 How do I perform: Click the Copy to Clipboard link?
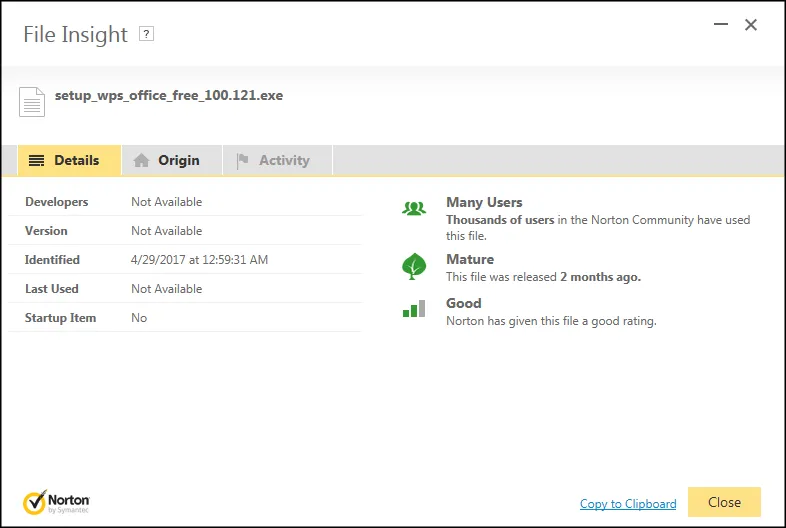click(x=628, y=503)
